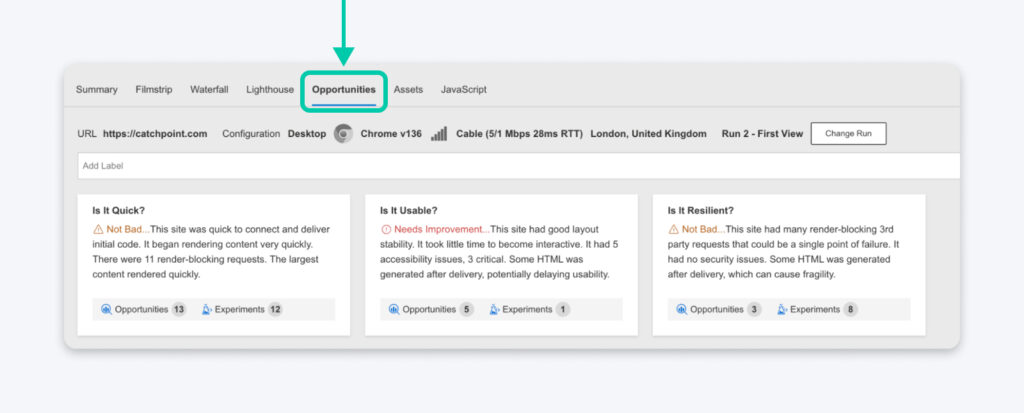Switch to the Summary tab
The image size is (1024, 413).
(x=96, y=89)
